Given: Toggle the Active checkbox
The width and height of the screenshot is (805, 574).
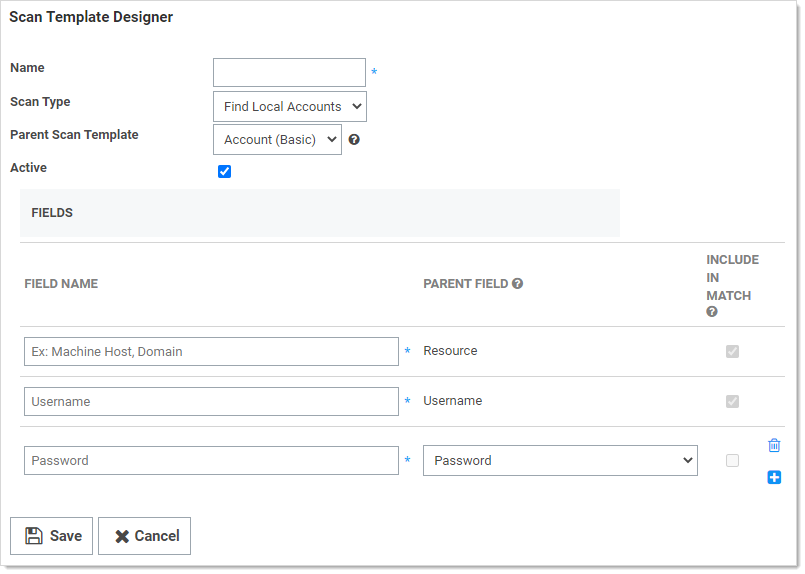Looking at the screenshot, I should pyautogui.click(x=224, y=172).
